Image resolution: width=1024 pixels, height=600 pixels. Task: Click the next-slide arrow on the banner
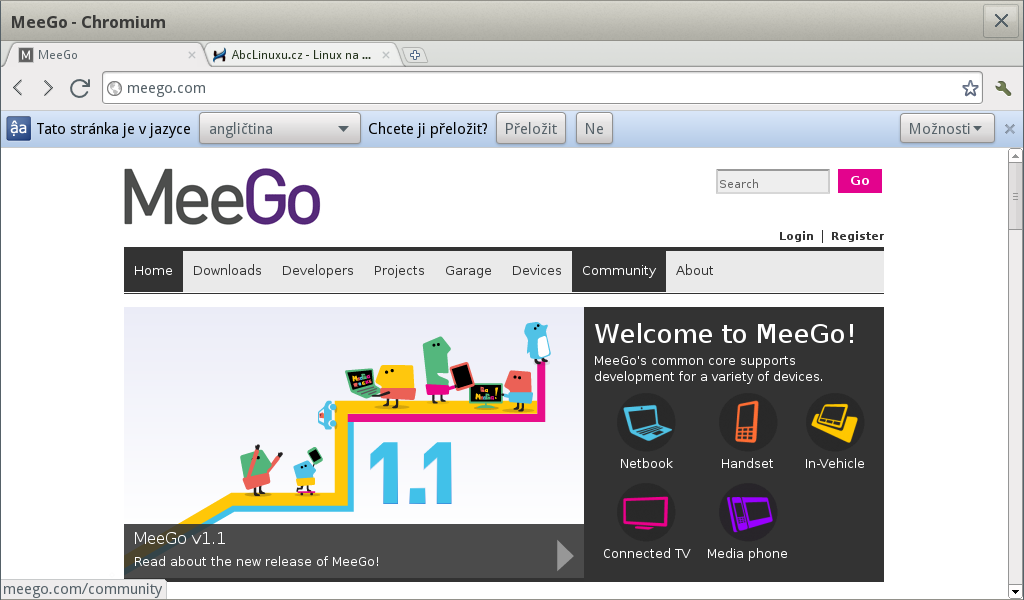(x=565, y=556)
